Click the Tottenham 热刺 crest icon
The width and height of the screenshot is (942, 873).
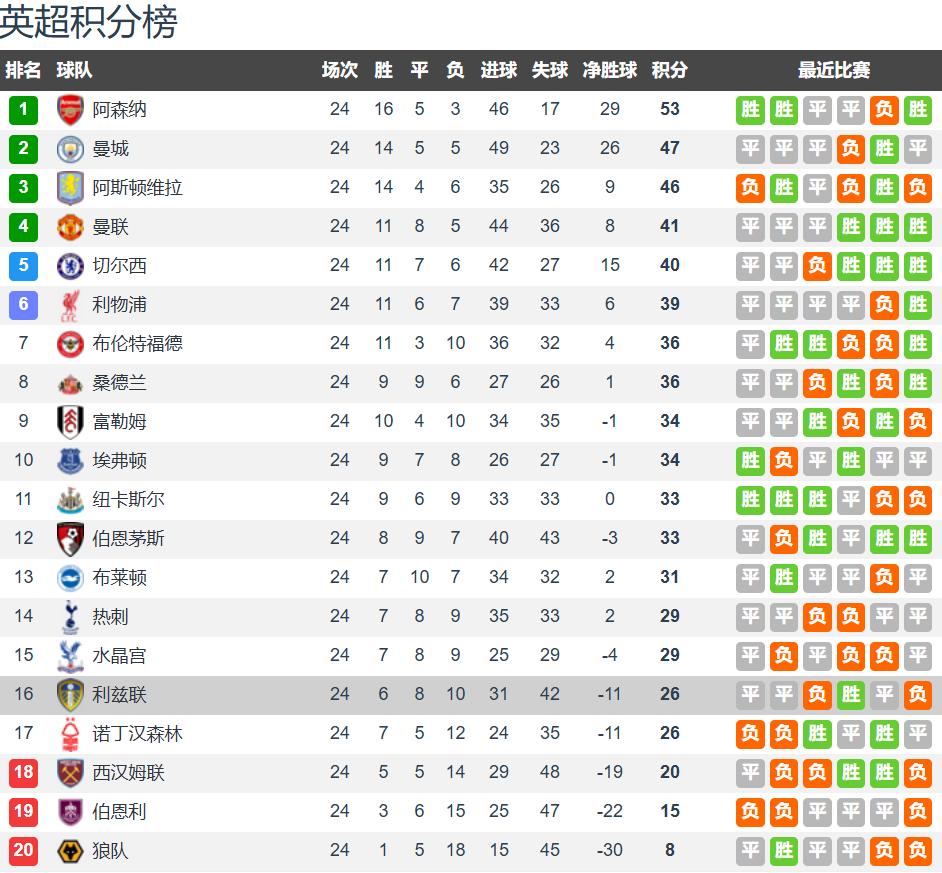click(70, 616)
